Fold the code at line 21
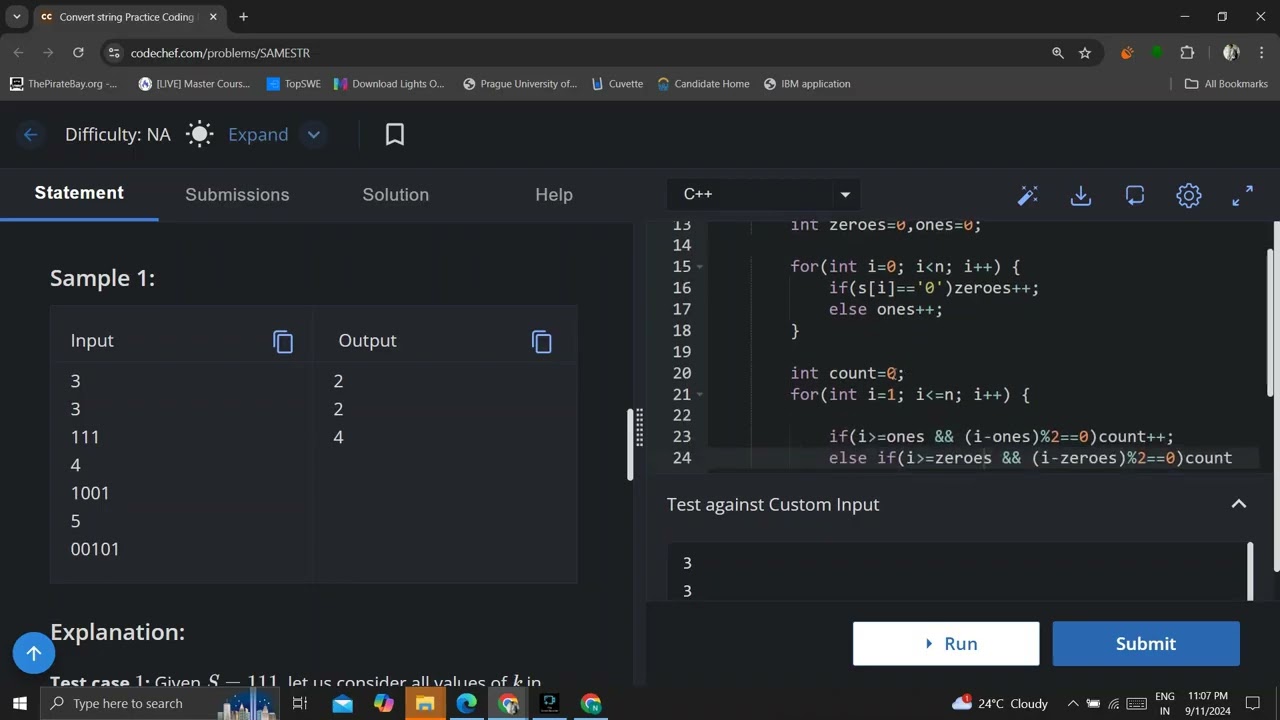The height and width of the screenshot is (720, 1280). pos(700,395)
